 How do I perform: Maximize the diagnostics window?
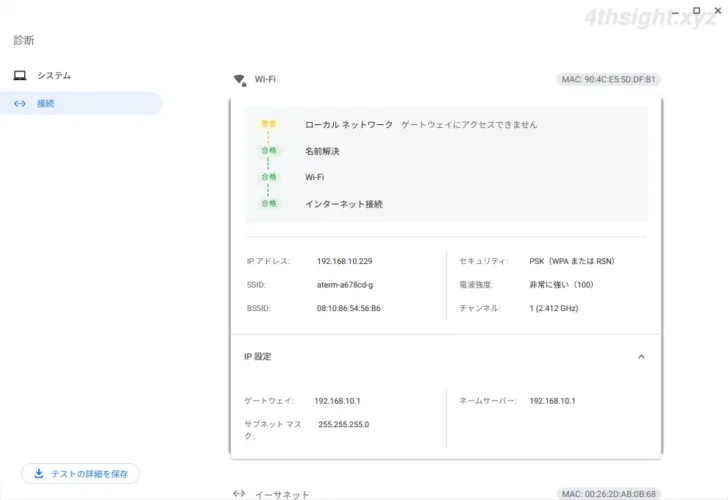(696, 10)
